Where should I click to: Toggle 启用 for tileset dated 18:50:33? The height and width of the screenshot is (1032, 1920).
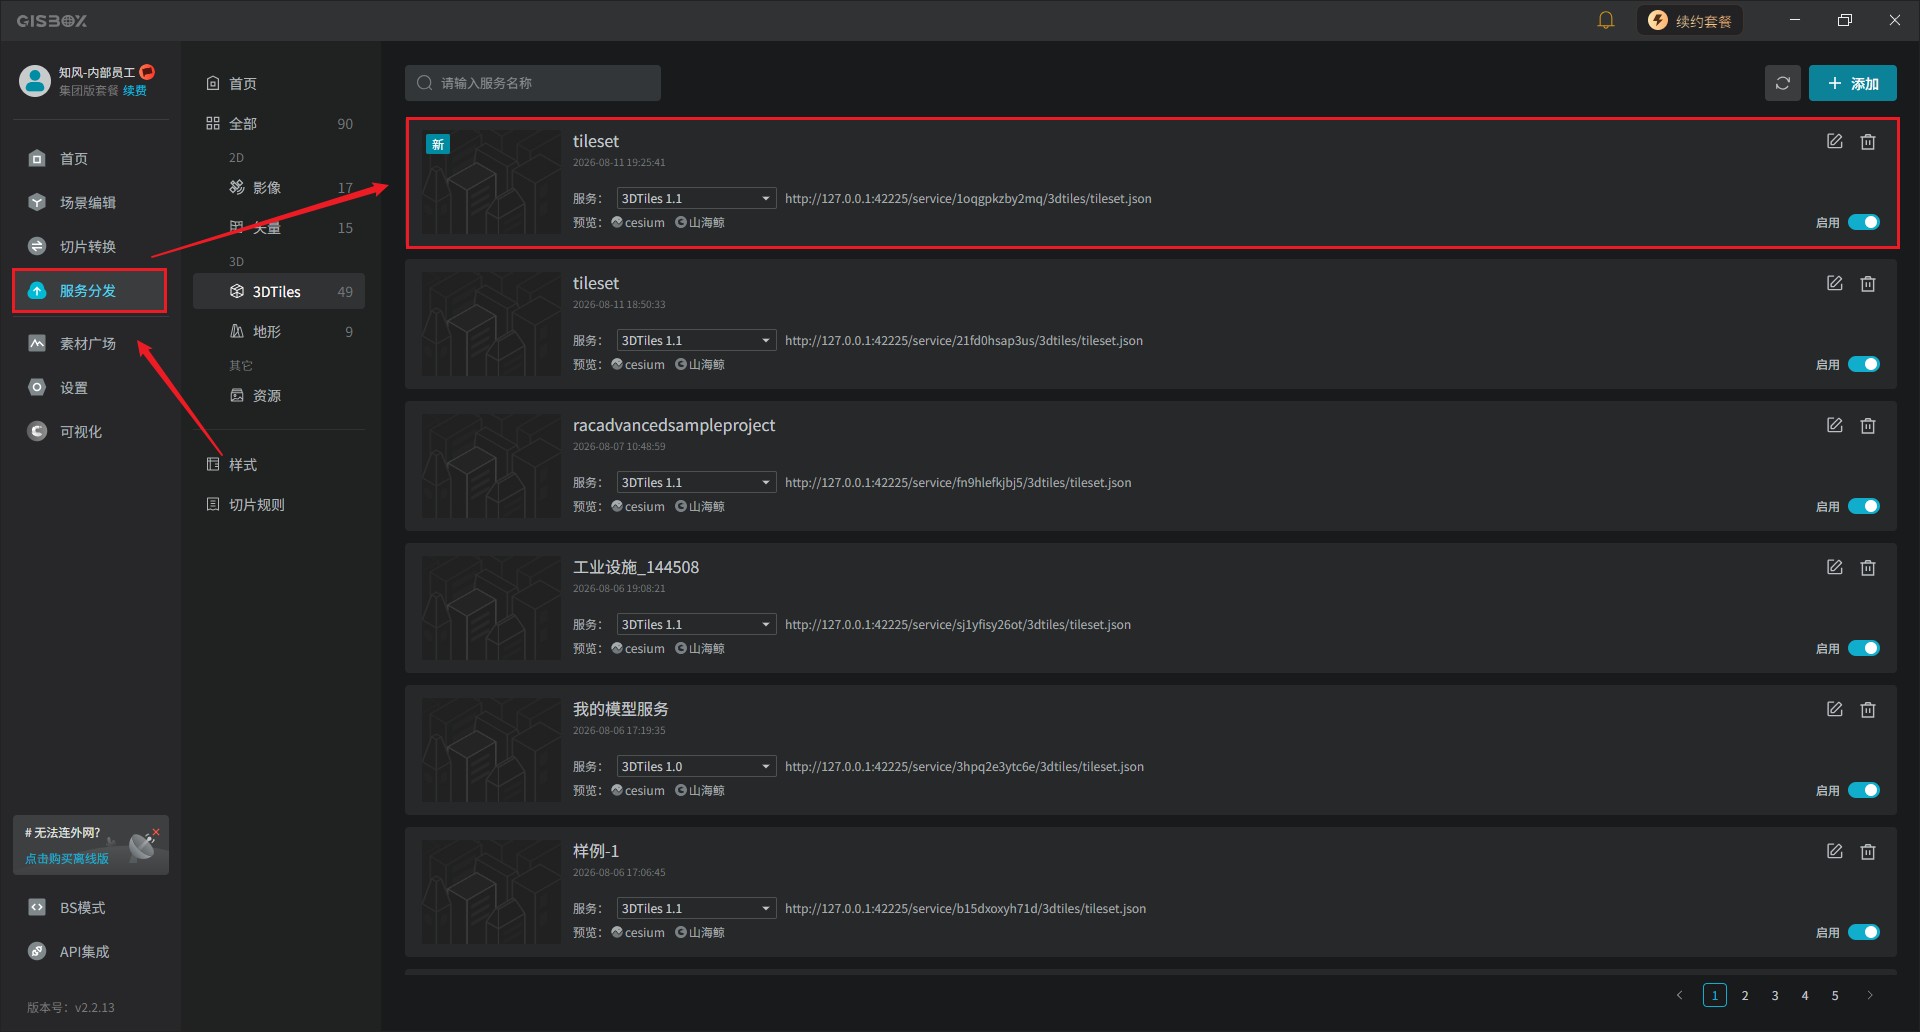(1864, 364)
